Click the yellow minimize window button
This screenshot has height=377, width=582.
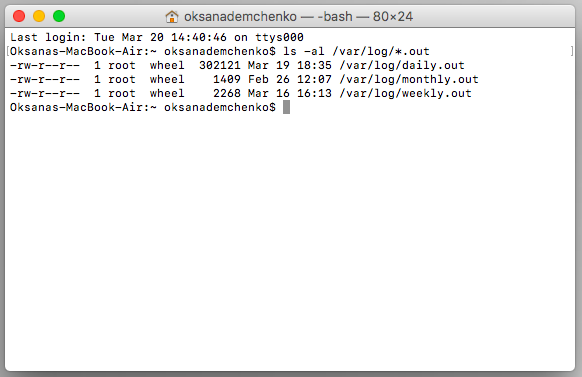coord(39,16)
